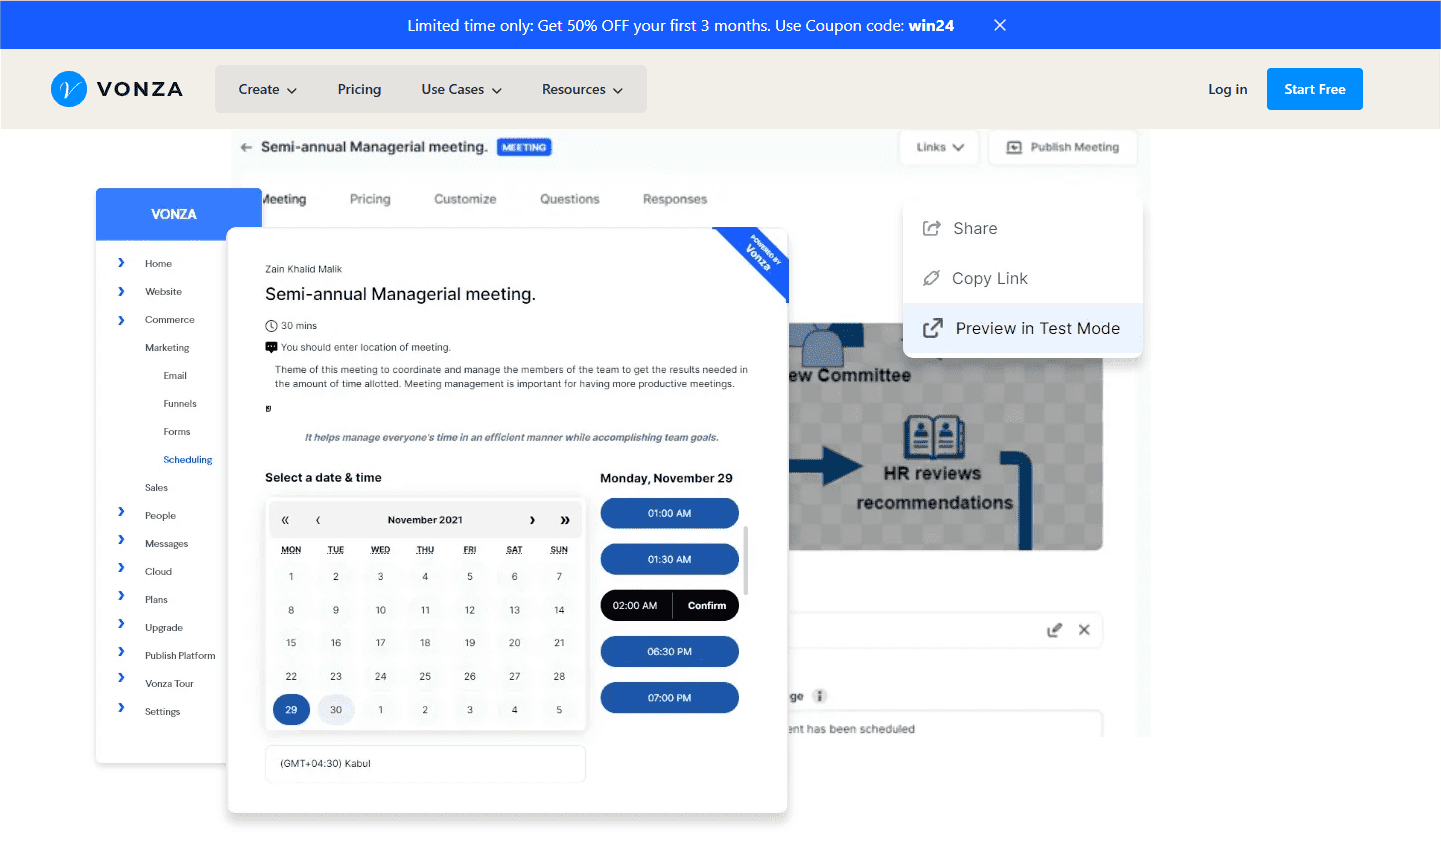This screenshot has width=1441, height=847.
Task: Select November 17 in the calendar
Action: point(380,643)
